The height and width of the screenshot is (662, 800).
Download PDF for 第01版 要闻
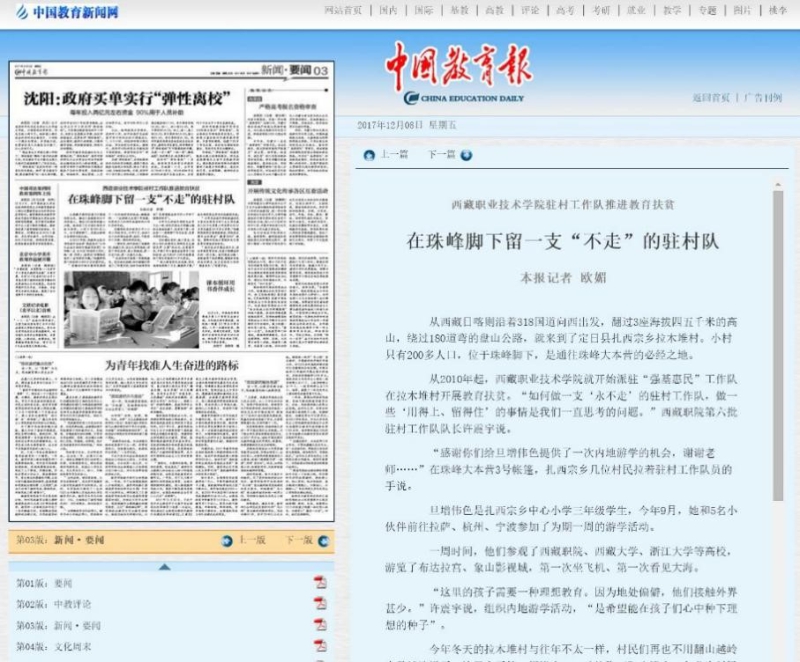pos(320,582)
